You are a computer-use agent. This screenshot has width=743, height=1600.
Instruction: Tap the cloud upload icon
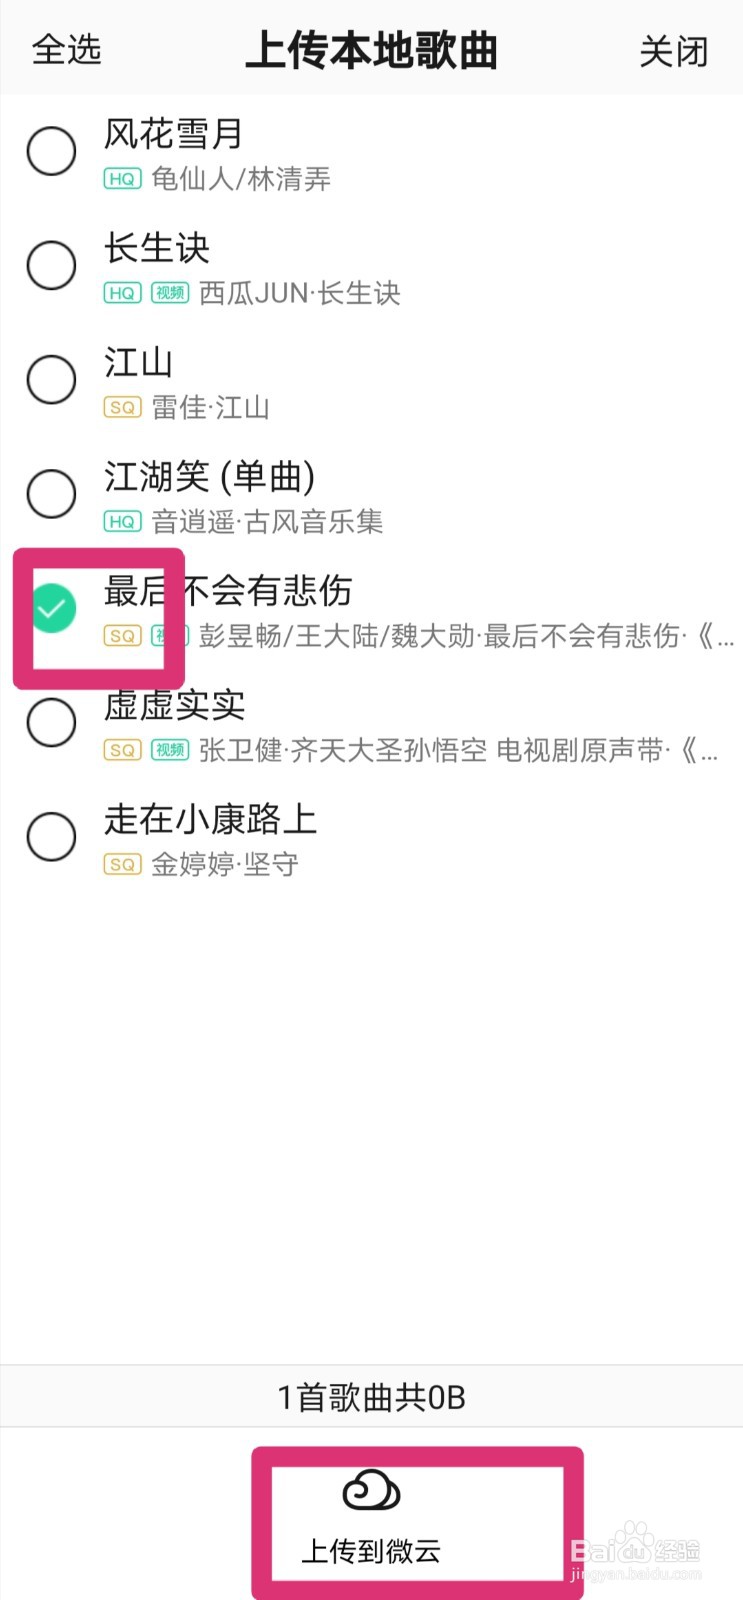pos(371,1491)
